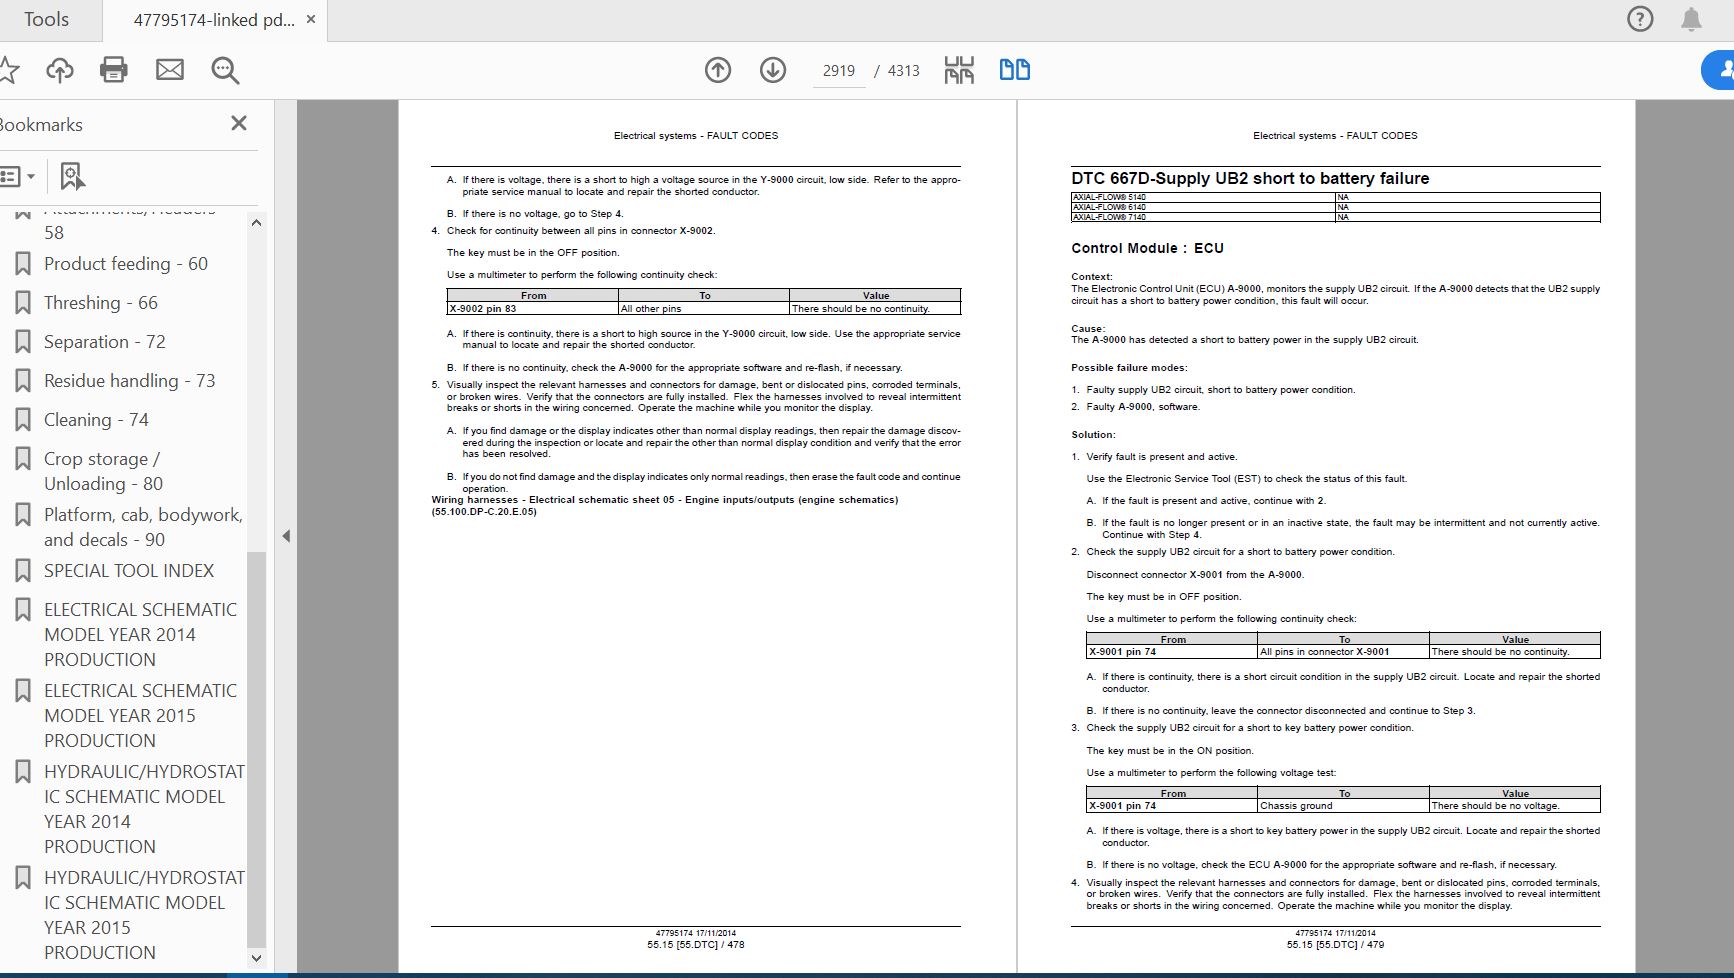Go to the previous page arrow
Screen dimensions: 1734x978
(x=718, y=70)
